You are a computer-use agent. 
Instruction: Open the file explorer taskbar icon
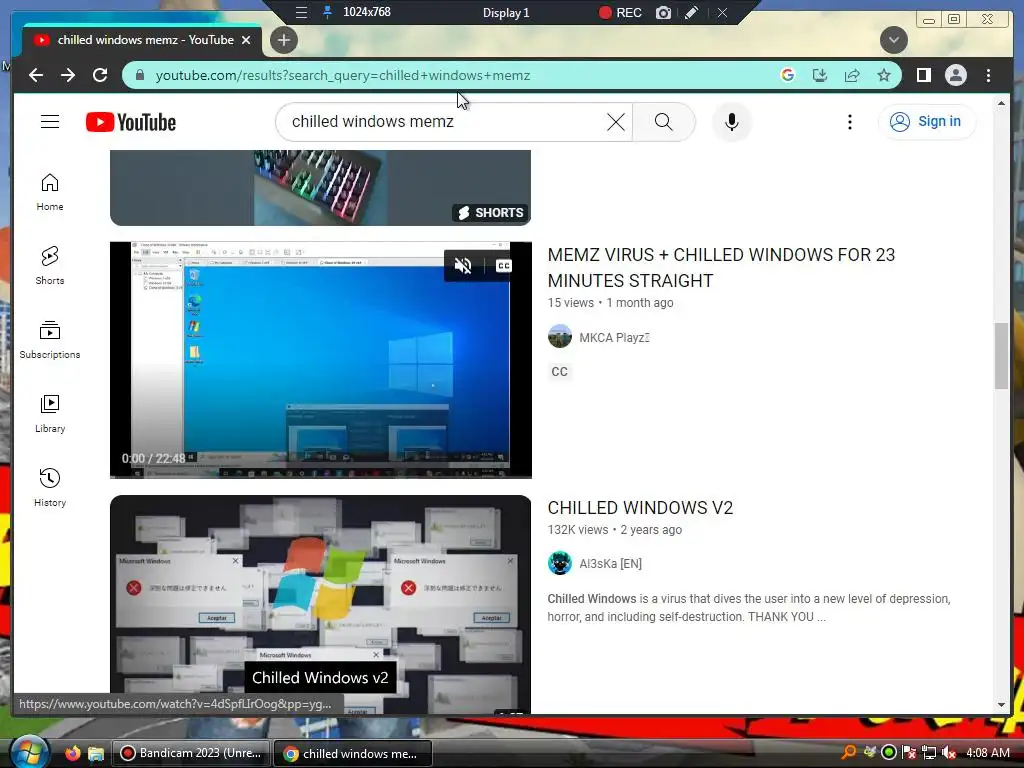pos(96,754)
